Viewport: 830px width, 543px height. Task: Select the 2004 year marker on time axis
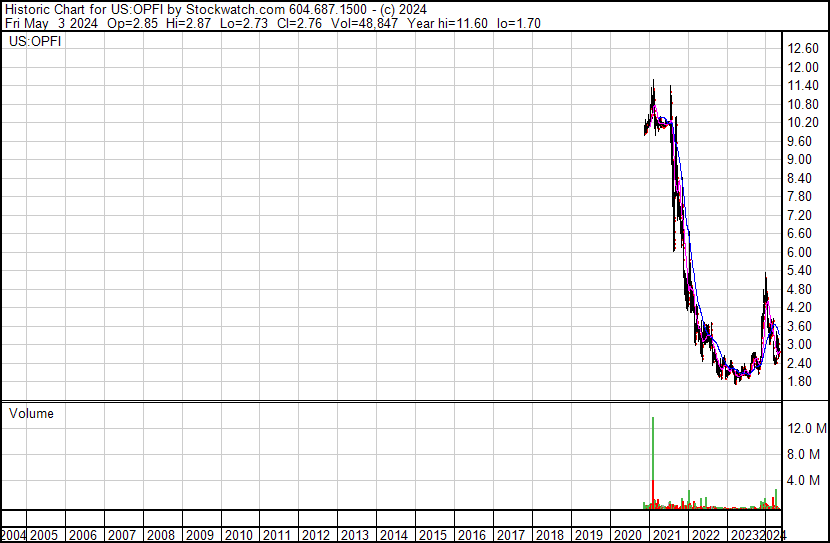pyautogui.click(x=15, y=535)
